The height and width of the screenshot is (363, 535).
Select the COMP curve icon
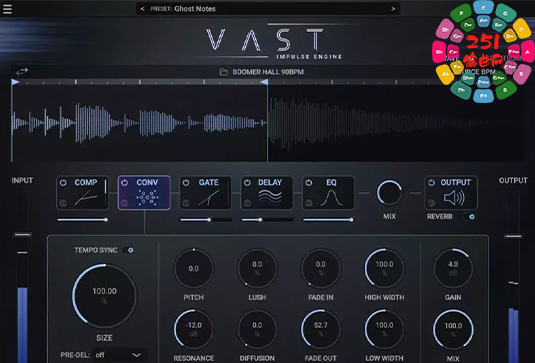point(87,198)
